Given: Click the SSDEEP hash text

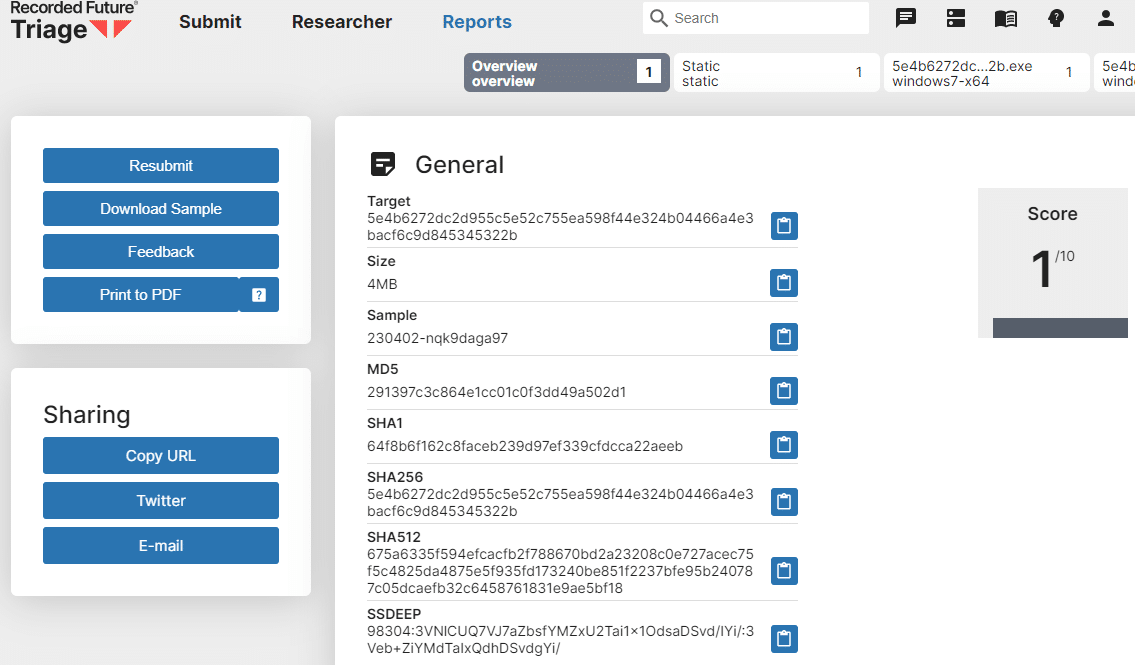Looking at the screenshot, I should [560, 640].
